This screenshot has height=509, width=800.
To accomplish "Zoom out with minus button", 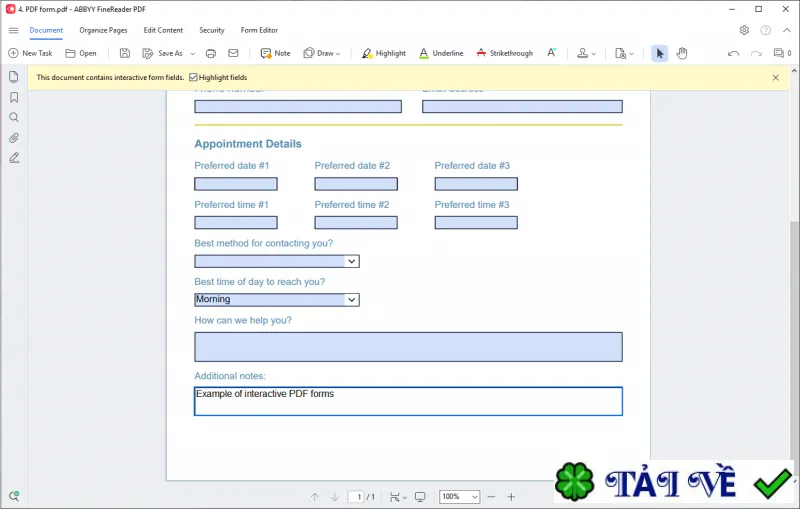I will click(491, 497).
